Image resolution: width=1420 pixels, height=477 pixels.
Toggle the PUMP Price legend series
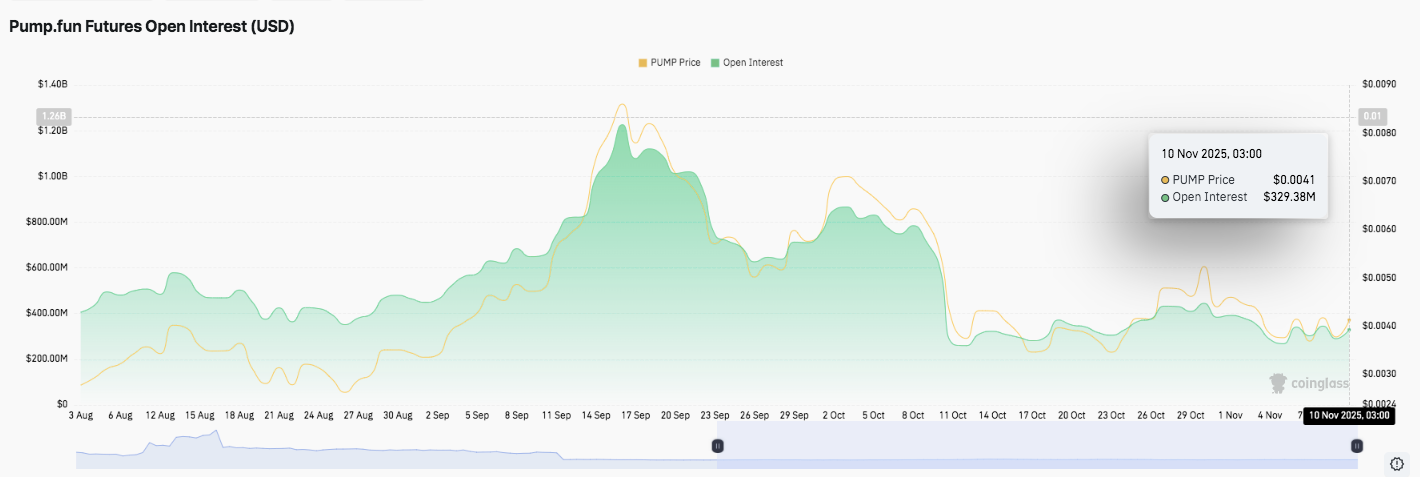click(670, 62)
